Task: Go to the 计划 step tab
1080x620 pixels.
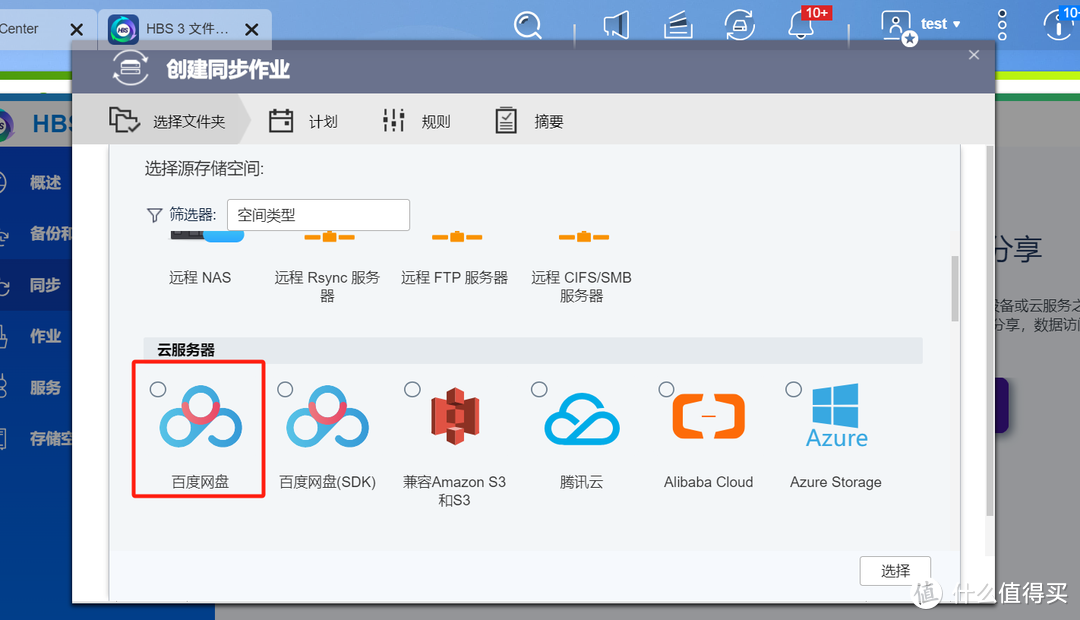Action: 304,122
